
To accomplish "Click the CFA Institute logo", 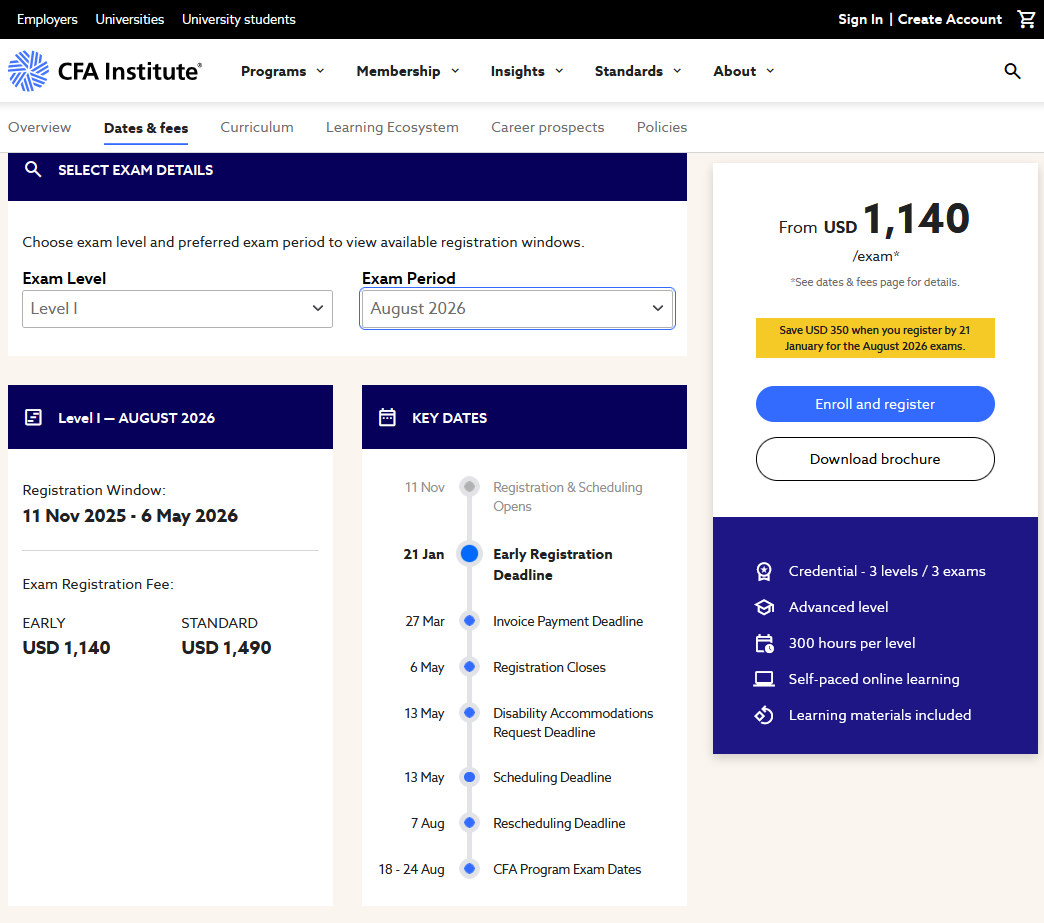I will pyautogui.click(x=105, y=71).
